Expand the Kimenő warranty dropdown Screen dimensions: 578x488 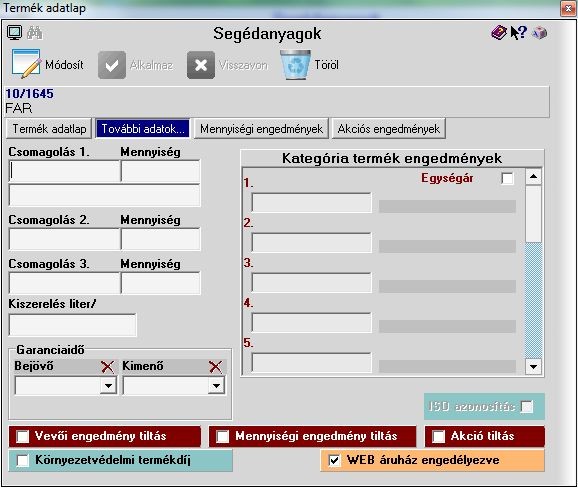[216, 386]
